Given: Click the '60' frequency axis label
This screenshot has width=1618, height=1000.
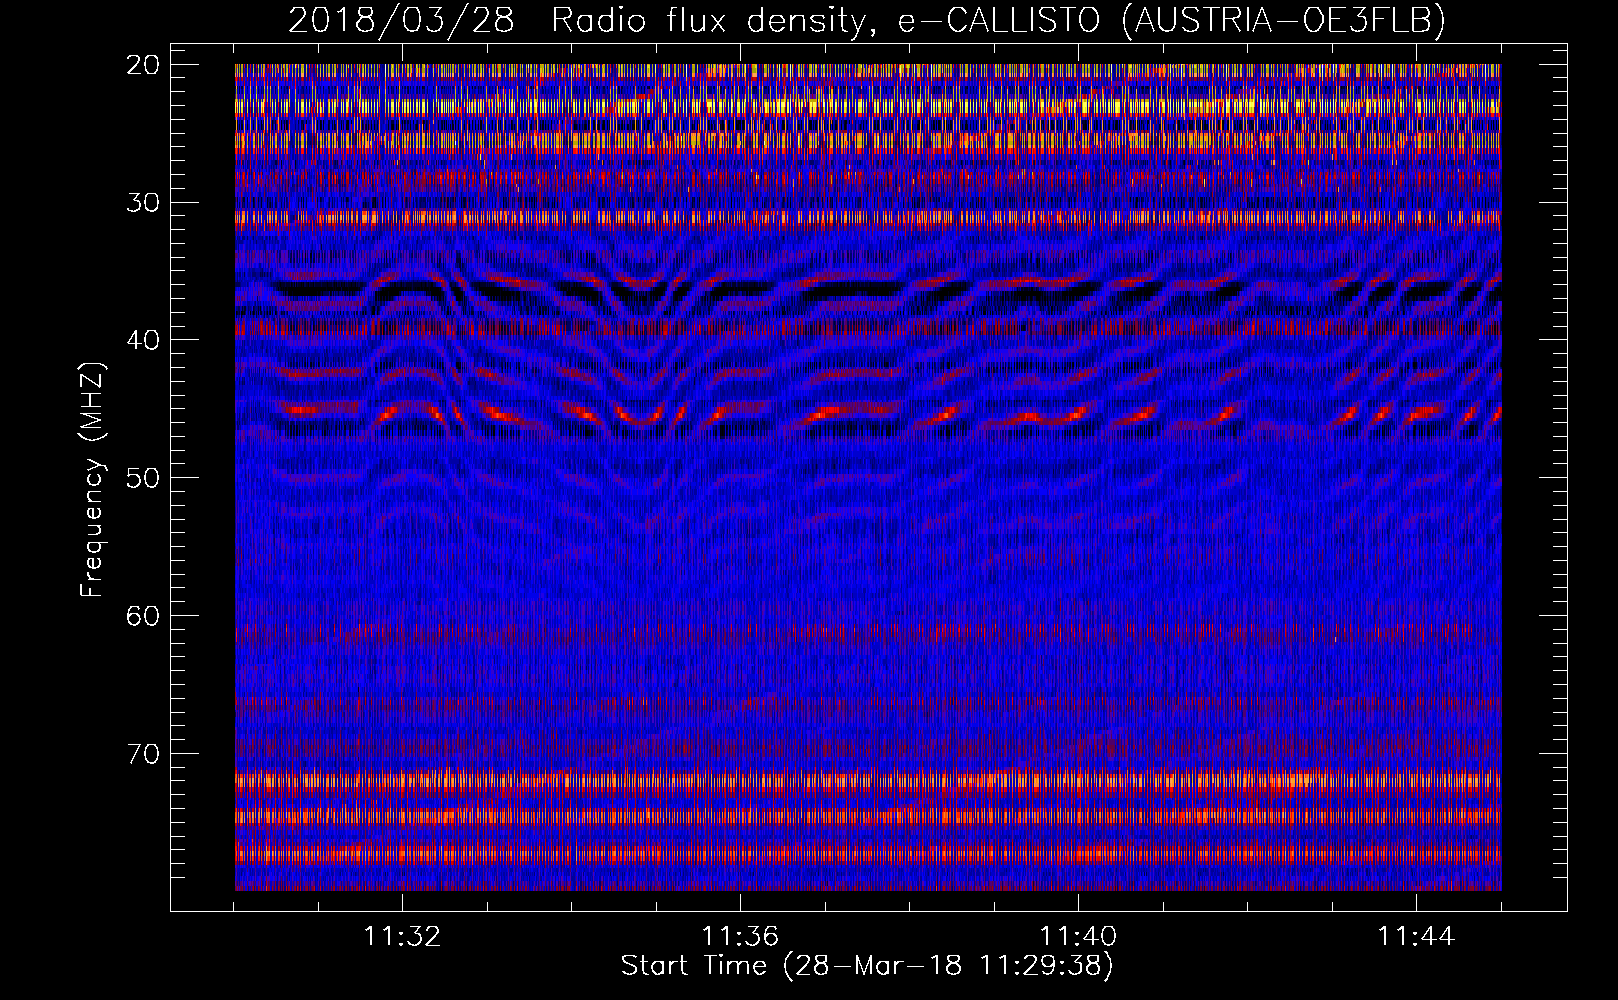Looking at the screenshot, I should coord(143,616).
